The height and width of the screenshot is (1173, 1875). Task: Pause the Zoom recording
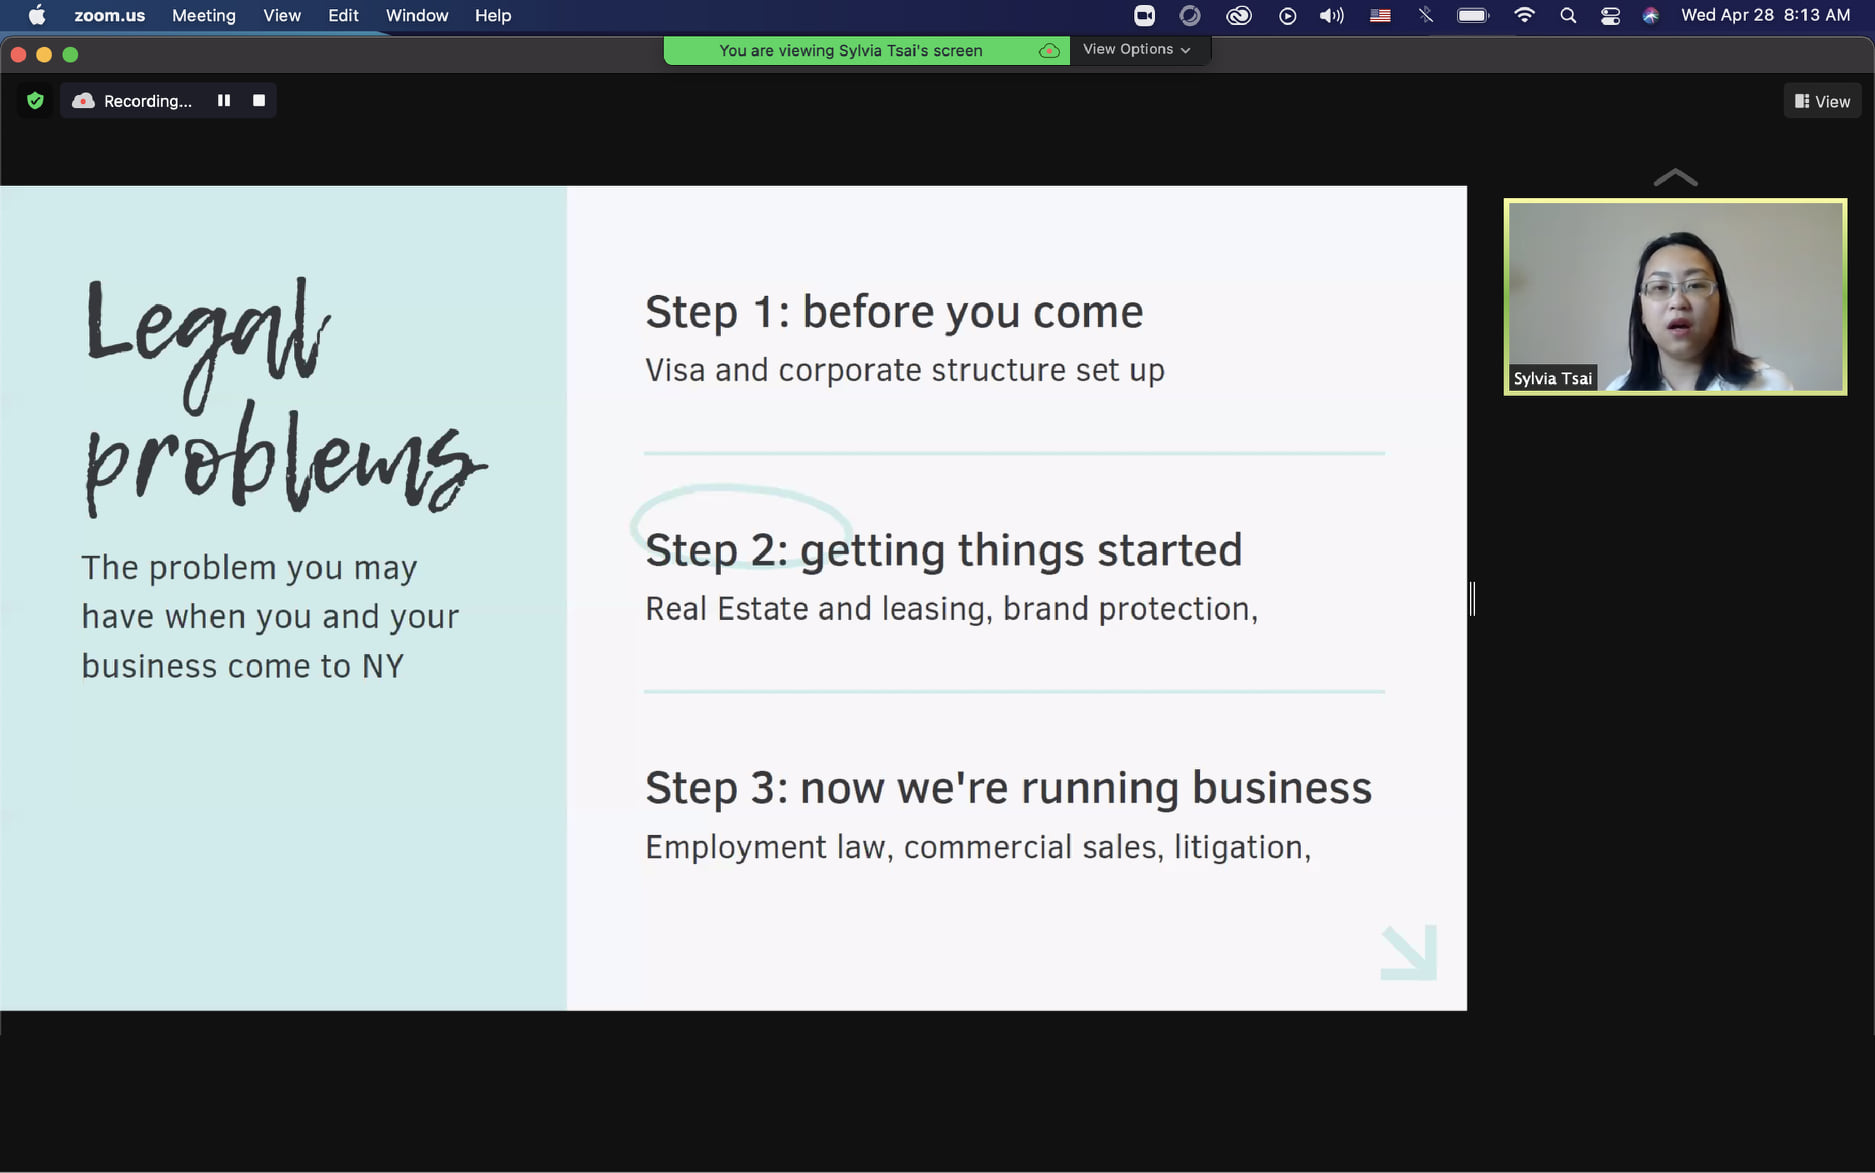point(224,101)
